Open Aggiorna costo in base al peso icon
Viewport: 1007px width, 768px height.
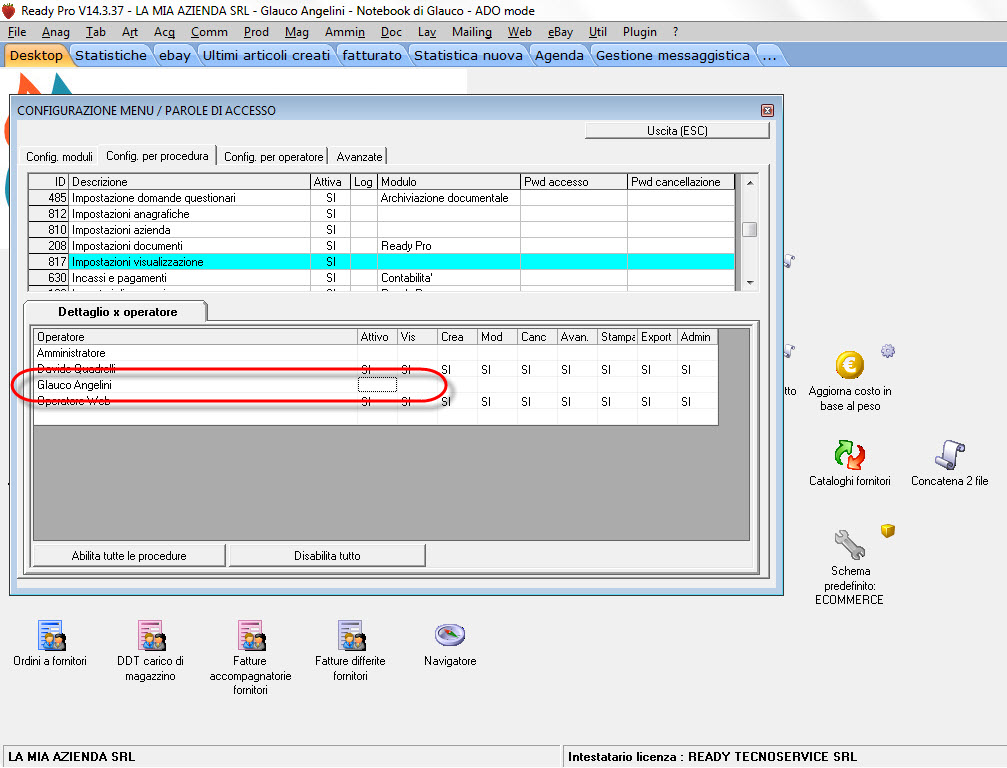(x=850, y=365)
